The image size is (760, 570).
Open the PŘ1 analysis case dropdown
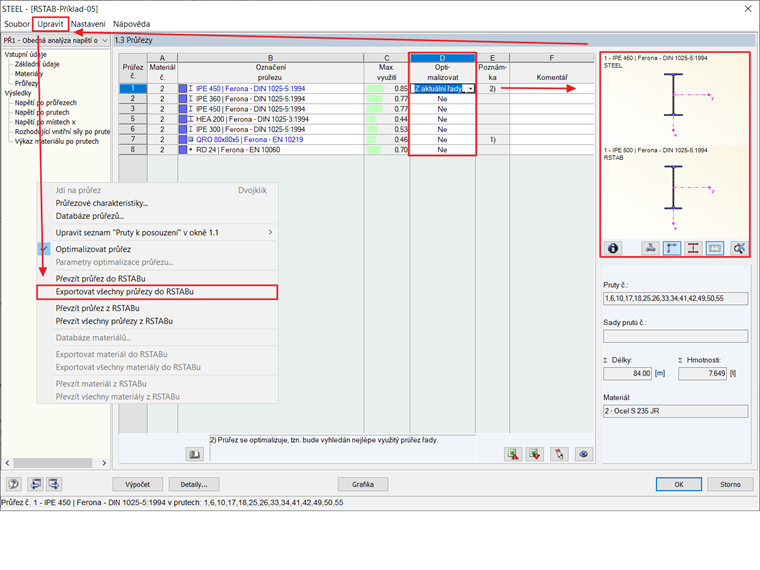pyautogui.click(x=55, y=40)
